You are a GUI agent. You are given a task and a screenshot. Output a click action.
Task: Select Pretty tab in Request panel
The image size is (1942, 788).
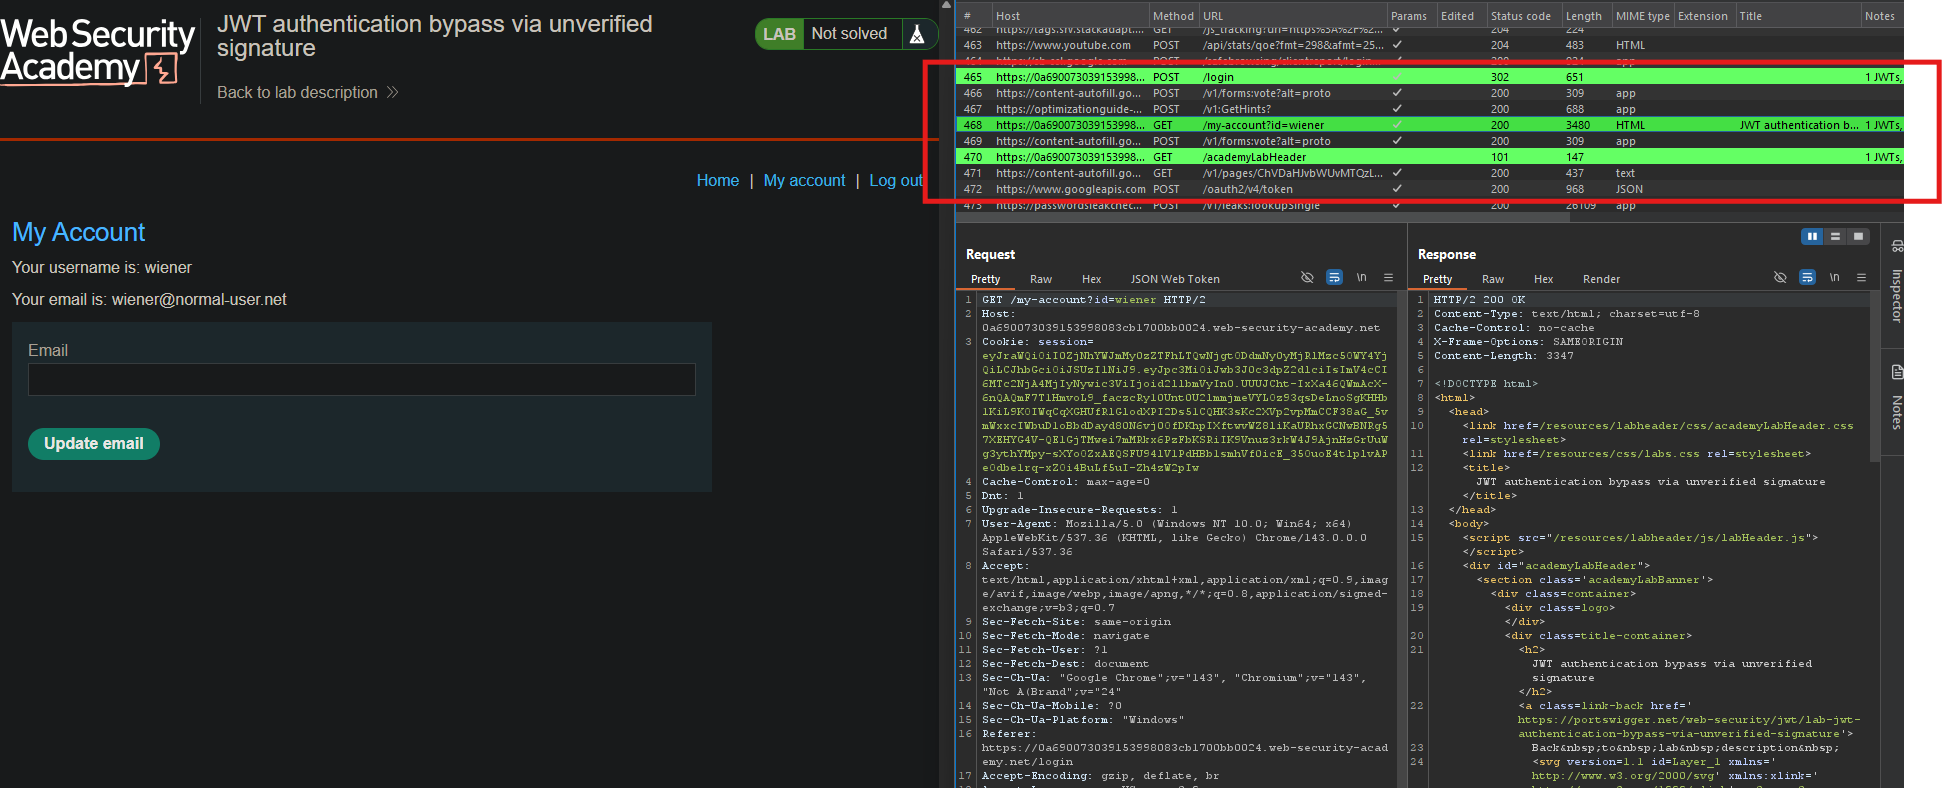click(x=985, y=279)
